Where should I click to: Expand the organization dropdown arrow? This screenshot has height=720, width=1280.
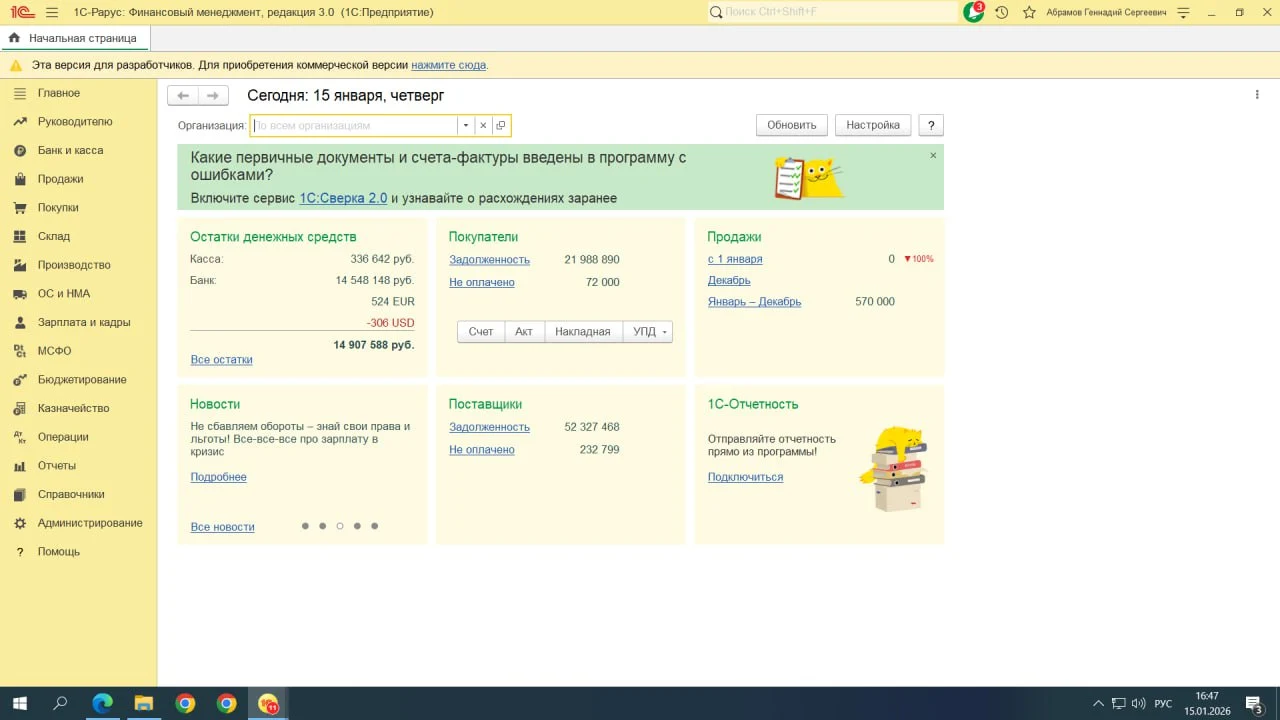[466, 126]
